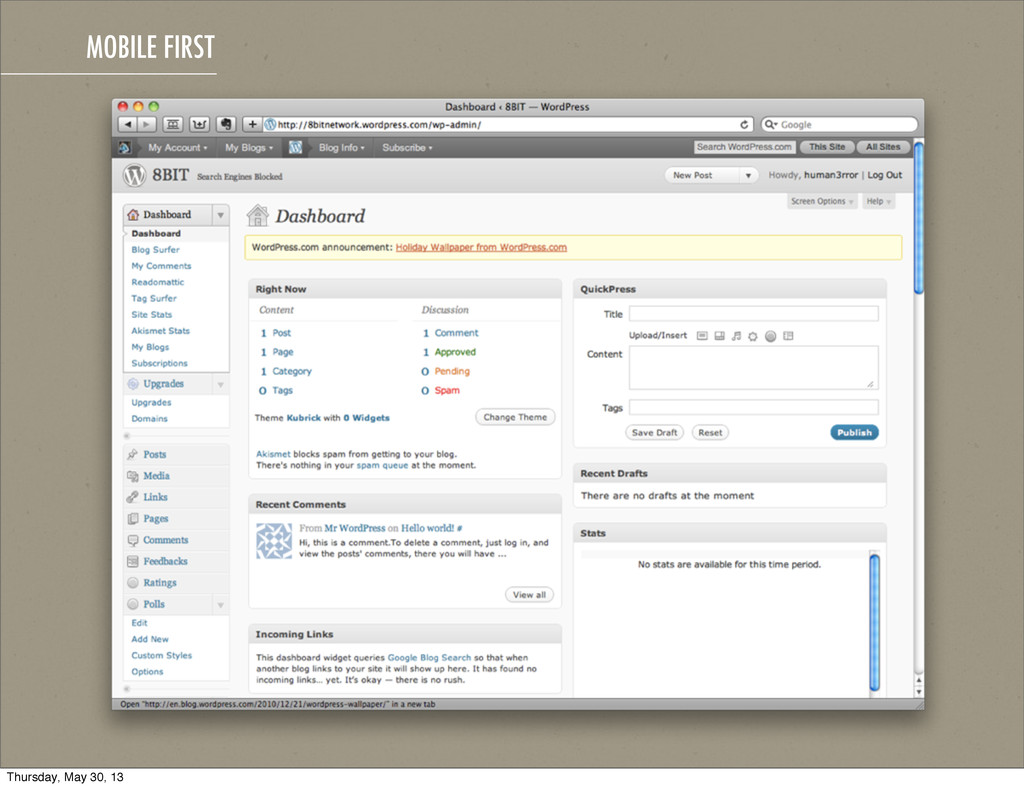Viewport: 1024px width, 788px height.
Task: Click the Safari Google search field
Action: (x=839, y=124)
